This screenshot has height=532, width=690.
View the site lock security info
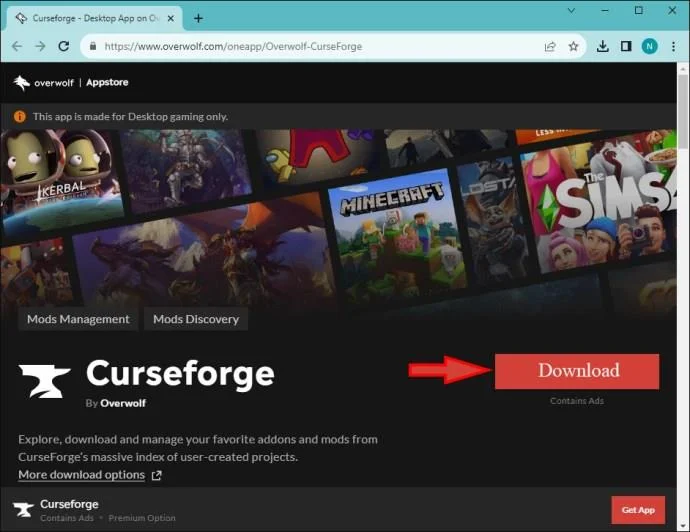[93, 46]
